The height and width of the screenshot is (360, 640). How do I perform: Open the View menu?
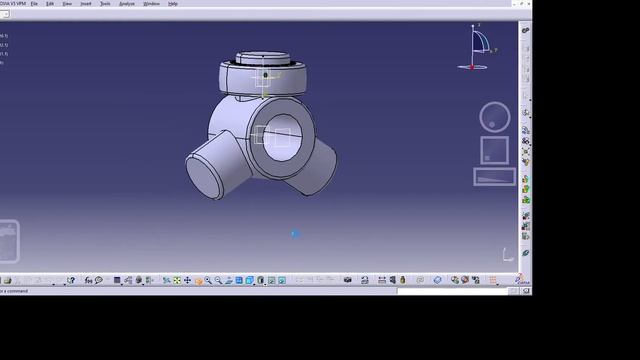click(x=67, y=4)
